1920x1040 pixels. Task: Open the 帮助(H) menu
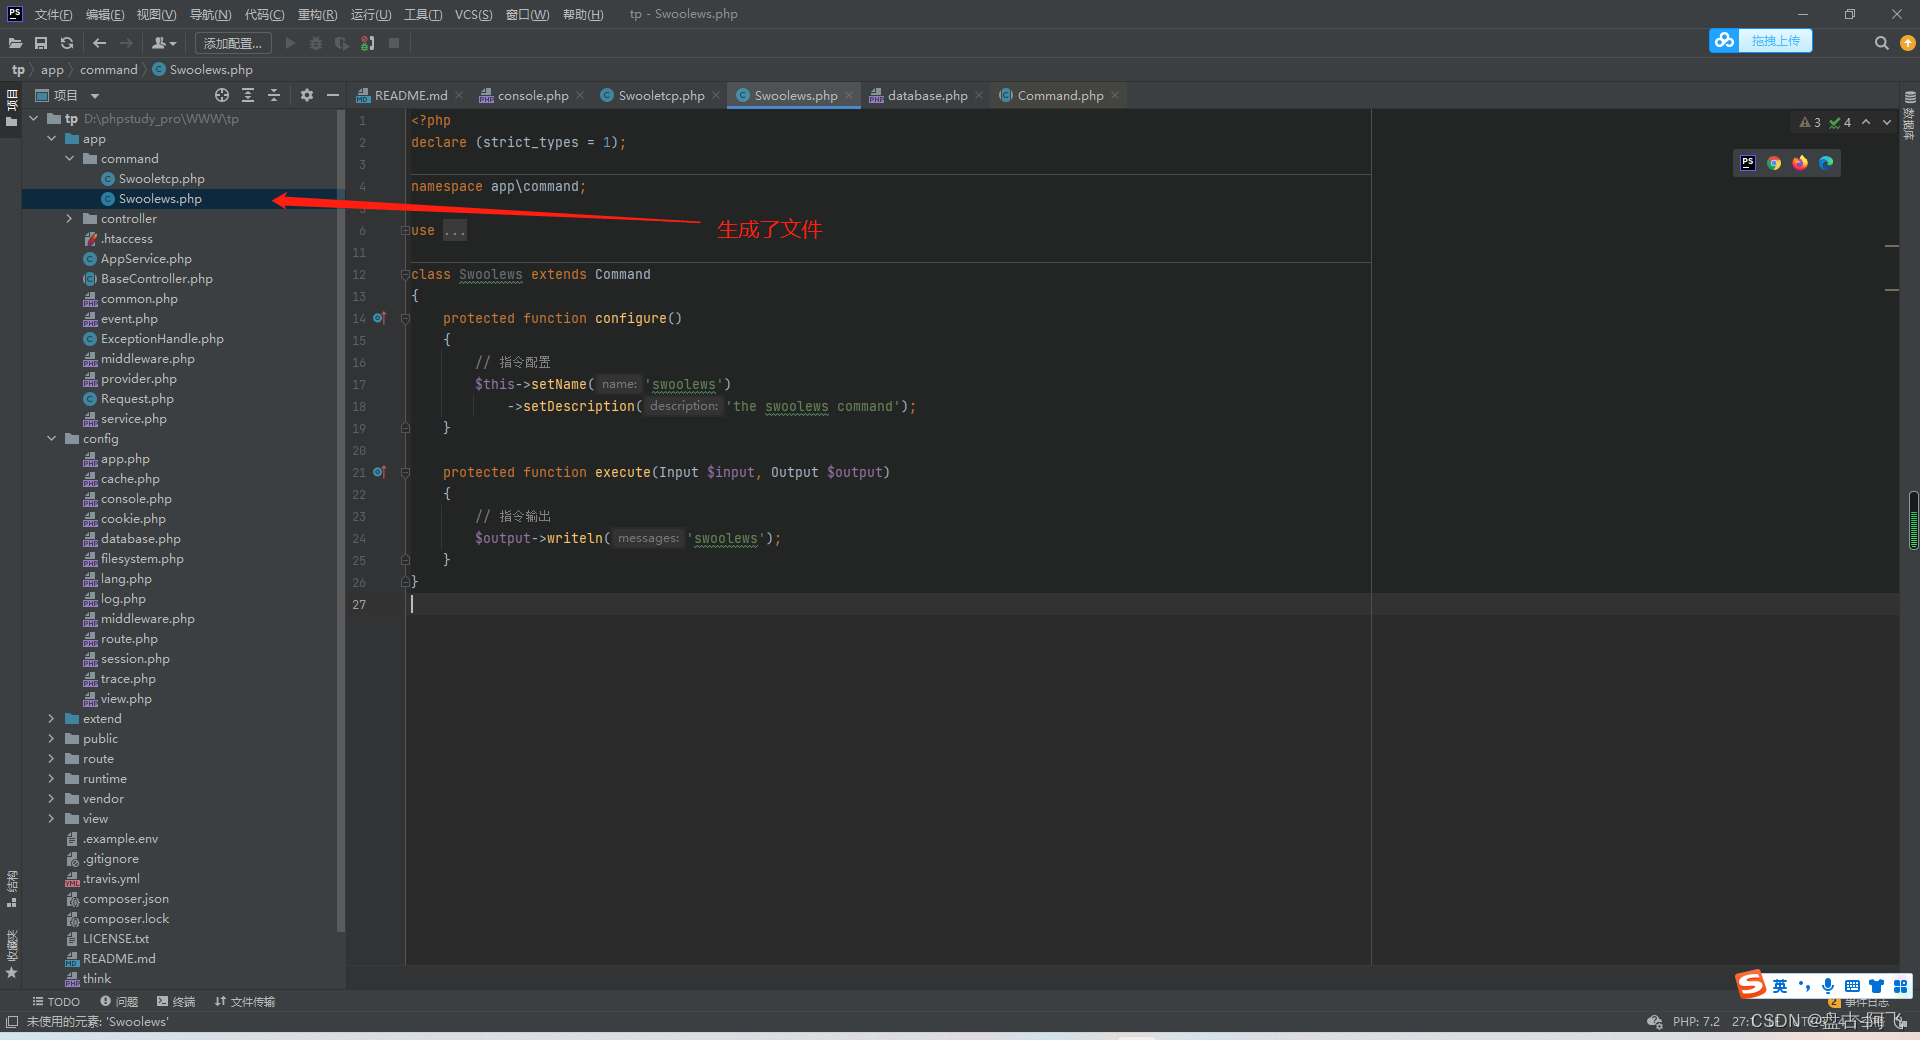[x=584, y=14]
